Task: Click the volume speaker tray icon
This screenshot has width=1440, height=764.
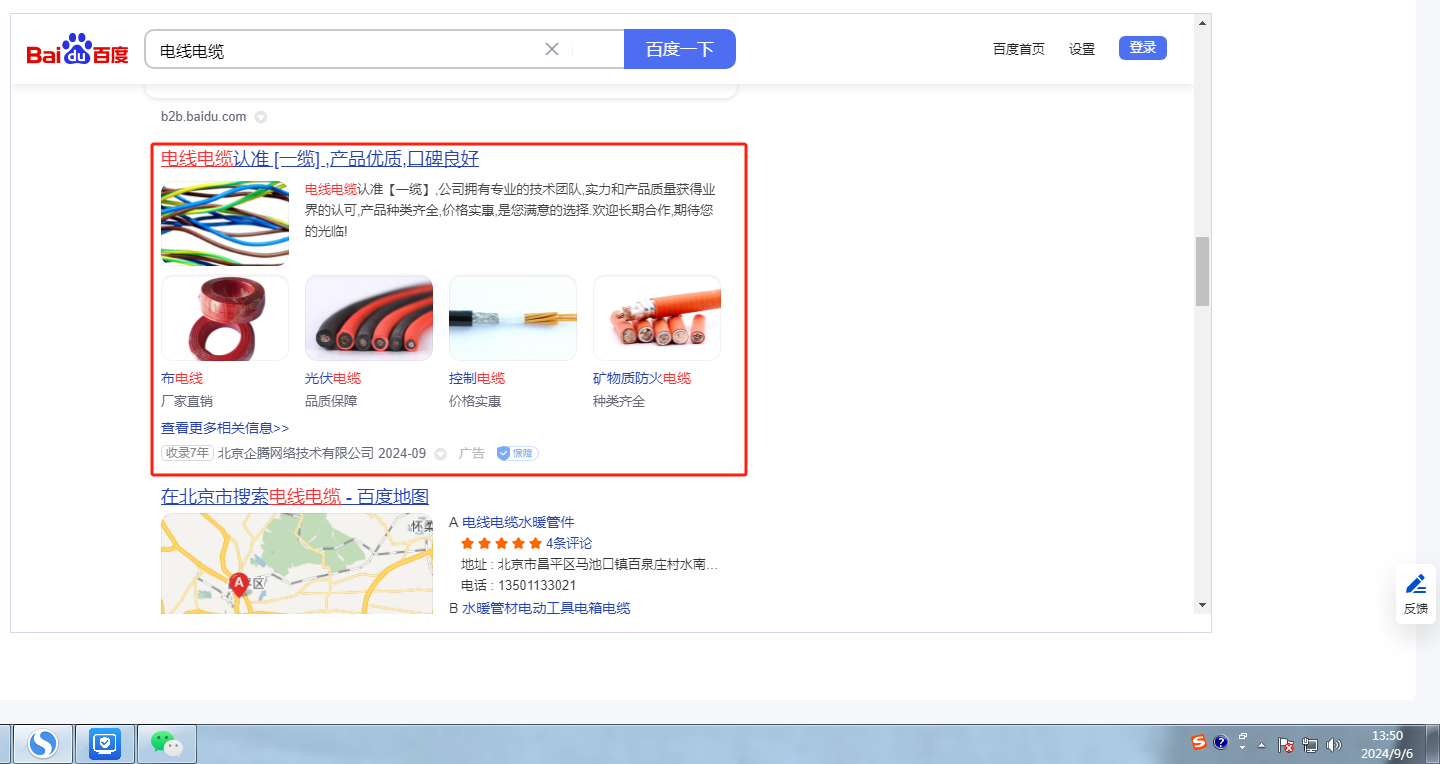Action: [x=1333, y=745]
